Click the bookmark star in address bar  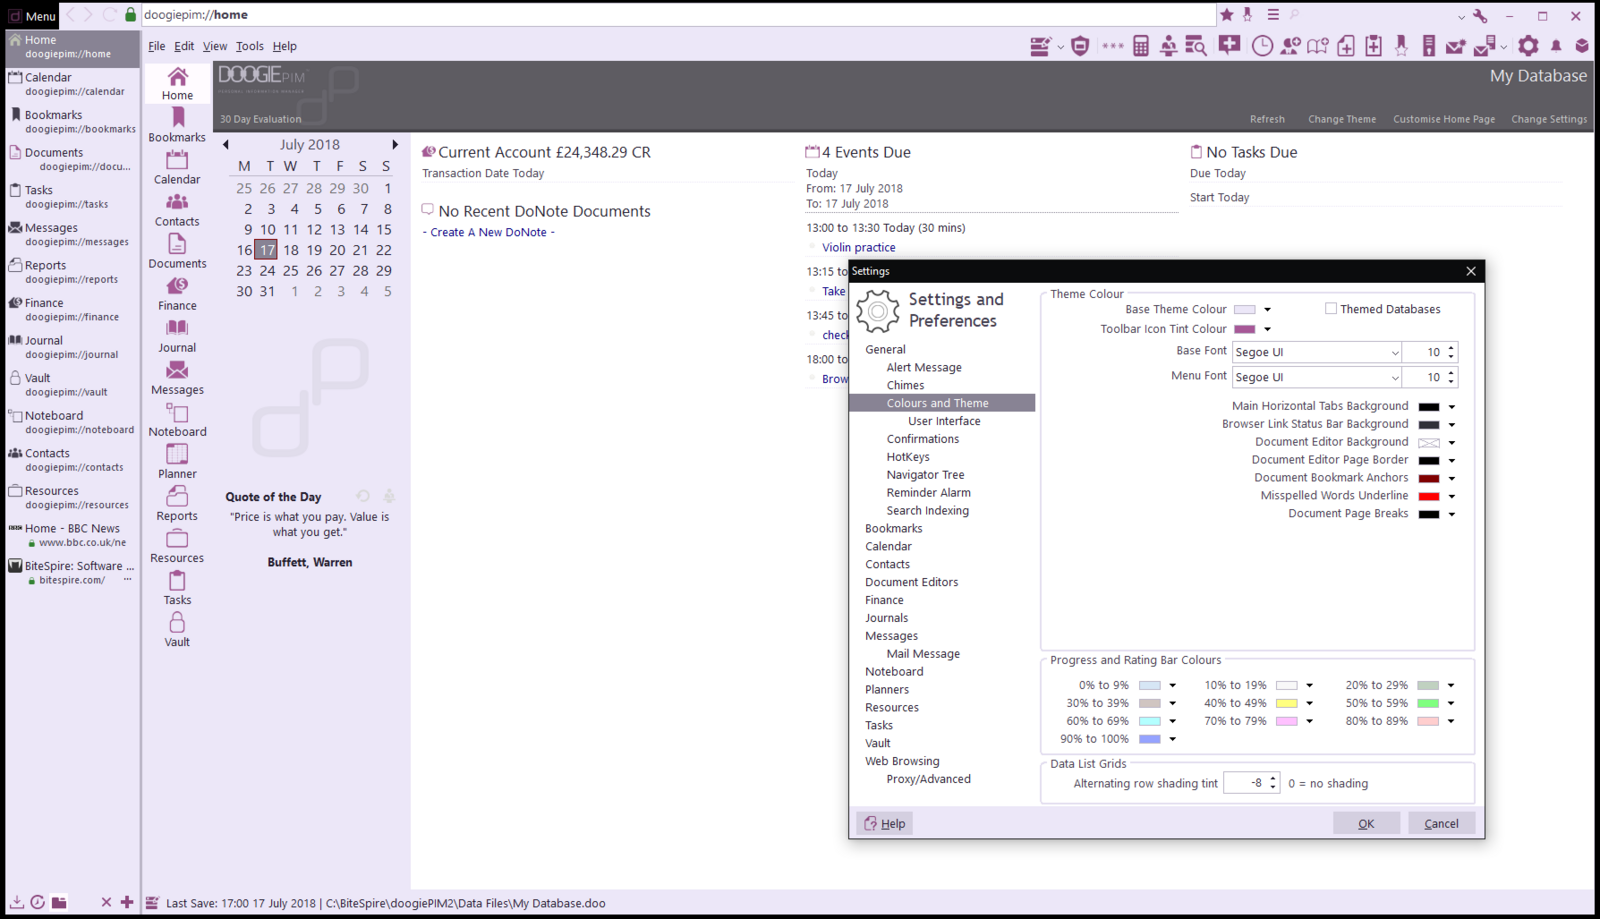tap(1226, 14)
